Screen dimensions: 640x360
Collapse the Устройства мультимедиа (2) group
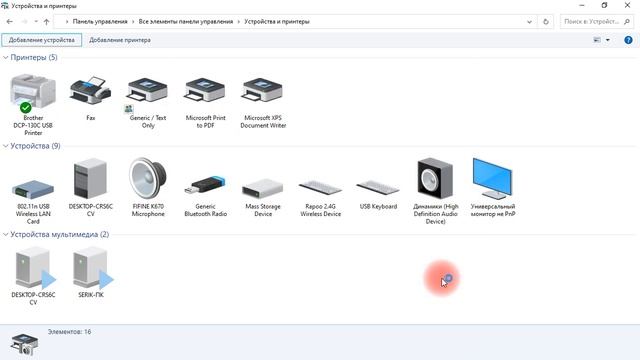(6, 235)
